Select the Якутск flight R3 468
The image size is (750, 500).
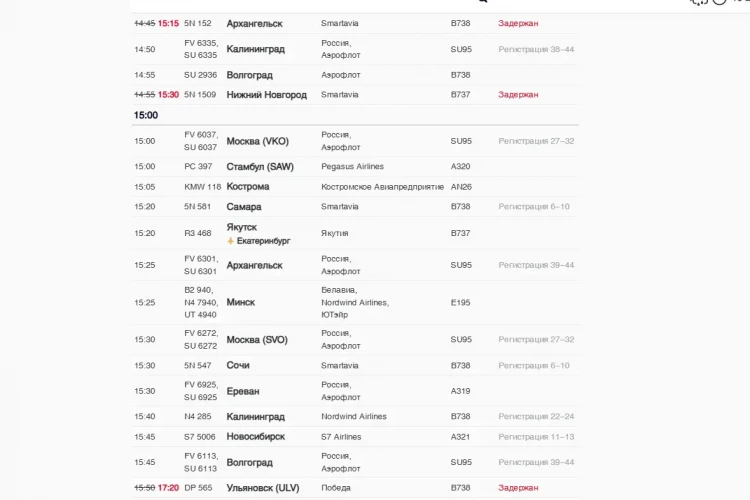355,233
